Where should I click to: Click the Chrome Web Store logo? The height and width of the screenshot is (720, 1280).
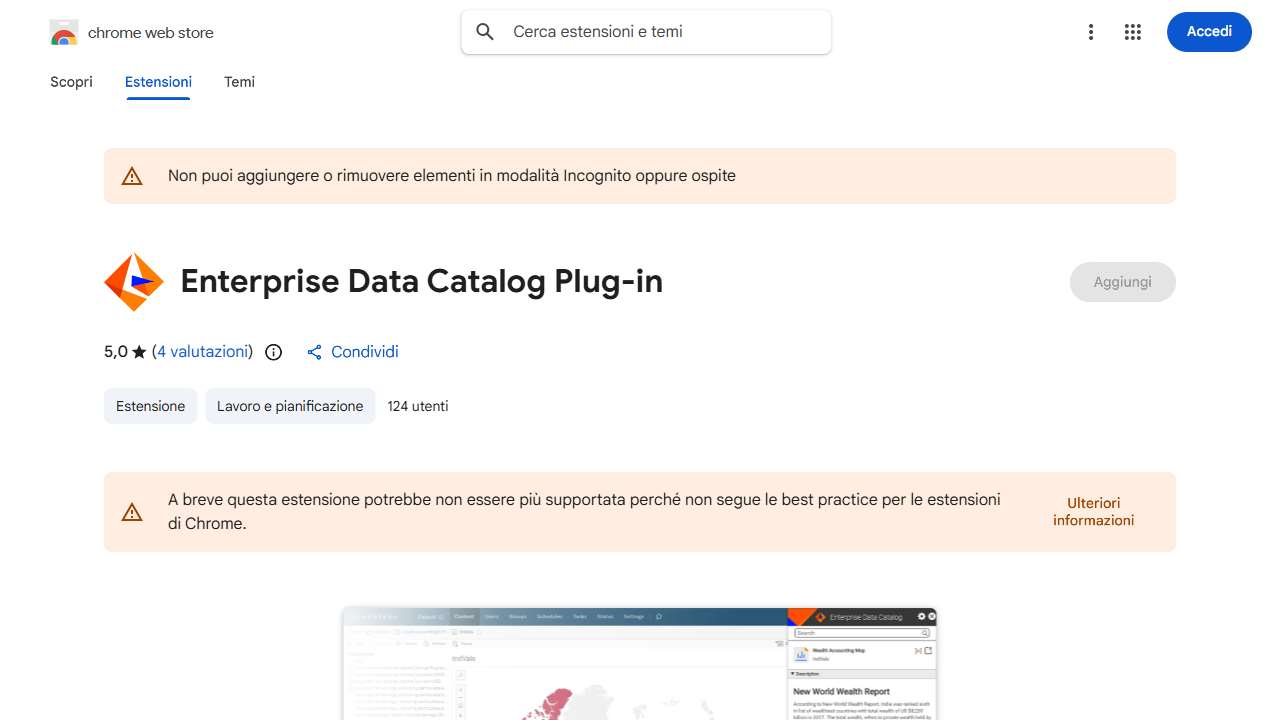(63, 31)
